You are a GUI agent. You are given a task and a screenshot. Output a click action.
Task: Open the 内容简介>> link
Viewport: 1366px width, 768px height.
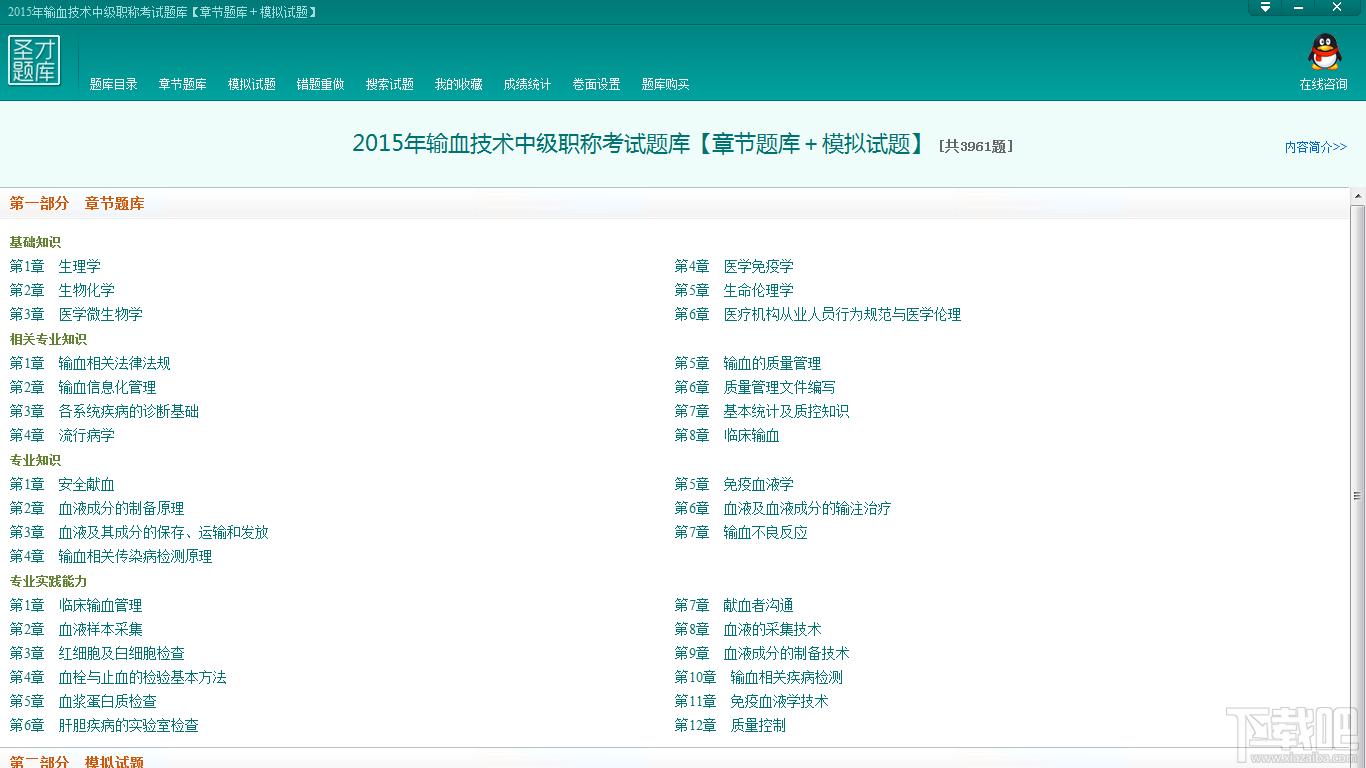[1315, 147]
